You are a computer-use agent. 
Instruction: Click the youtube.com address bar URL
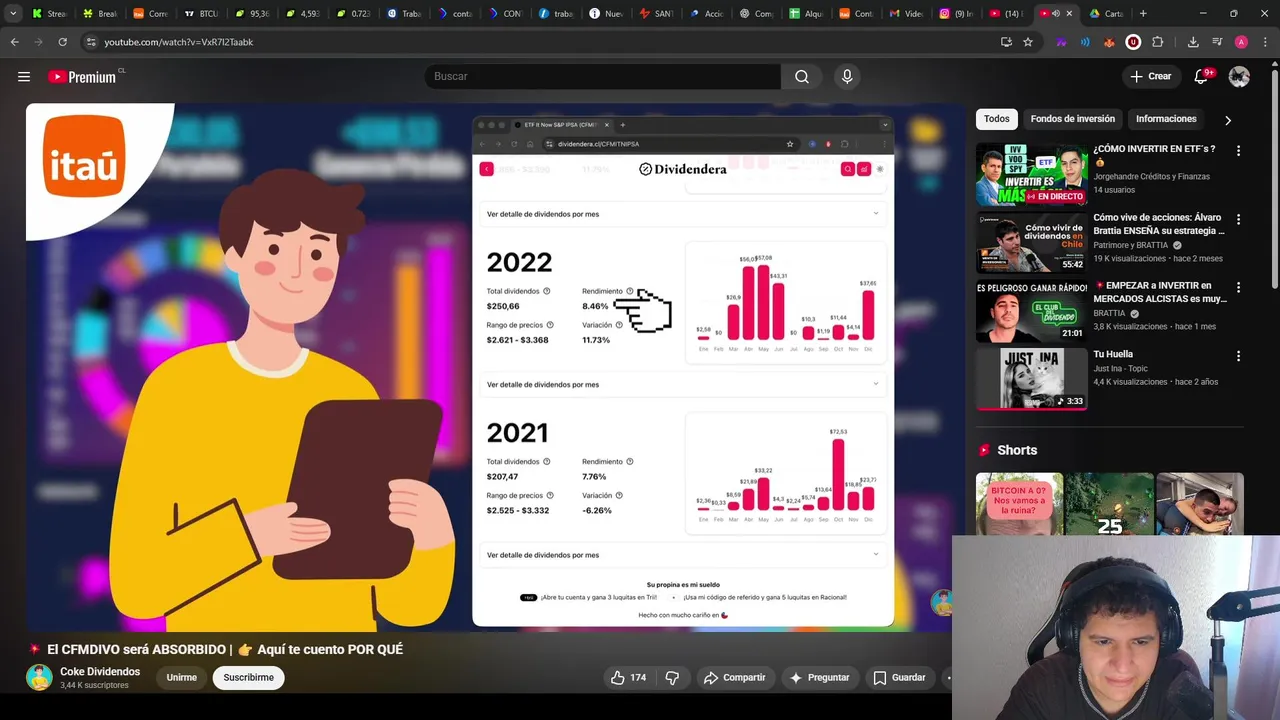click(x=179, y=42)
